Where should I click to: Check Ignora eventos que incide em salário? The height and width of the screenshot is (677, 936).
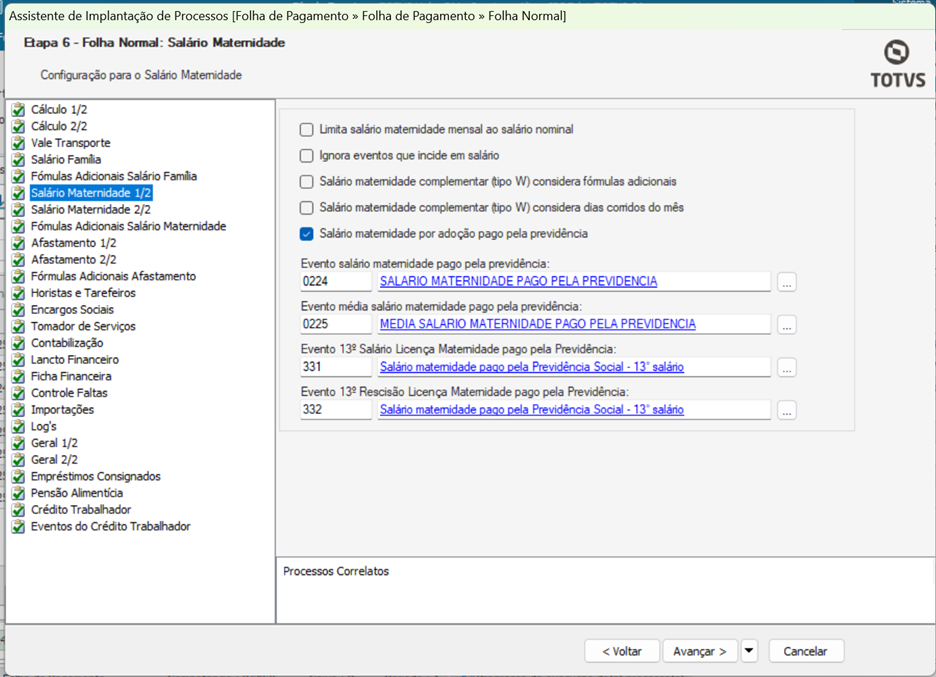pos(307,156)
